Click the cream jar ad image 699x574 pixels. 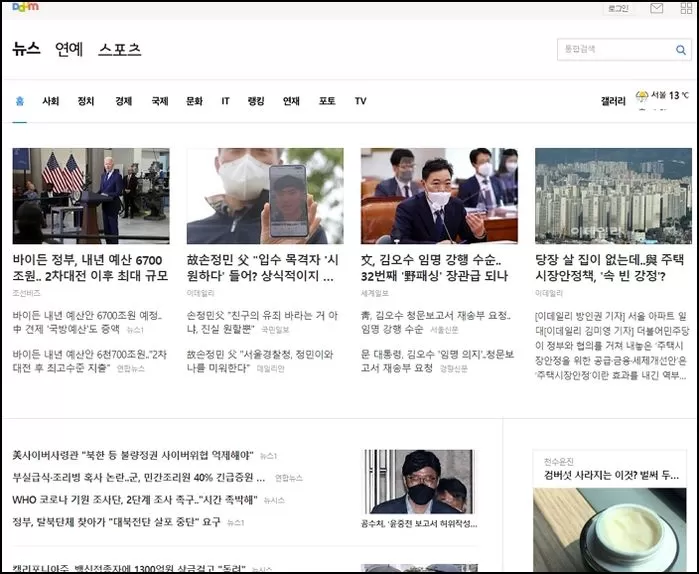(x=610, y=530)
